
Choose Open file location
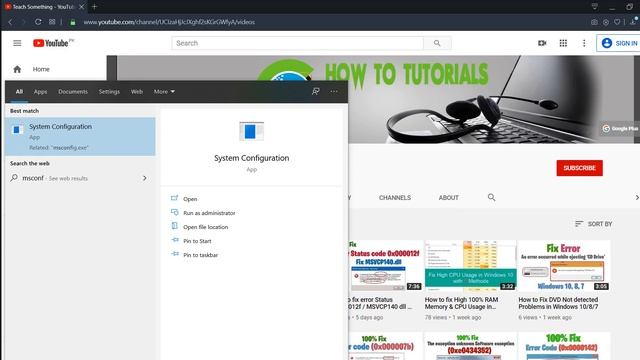click(x=205, y=227)
